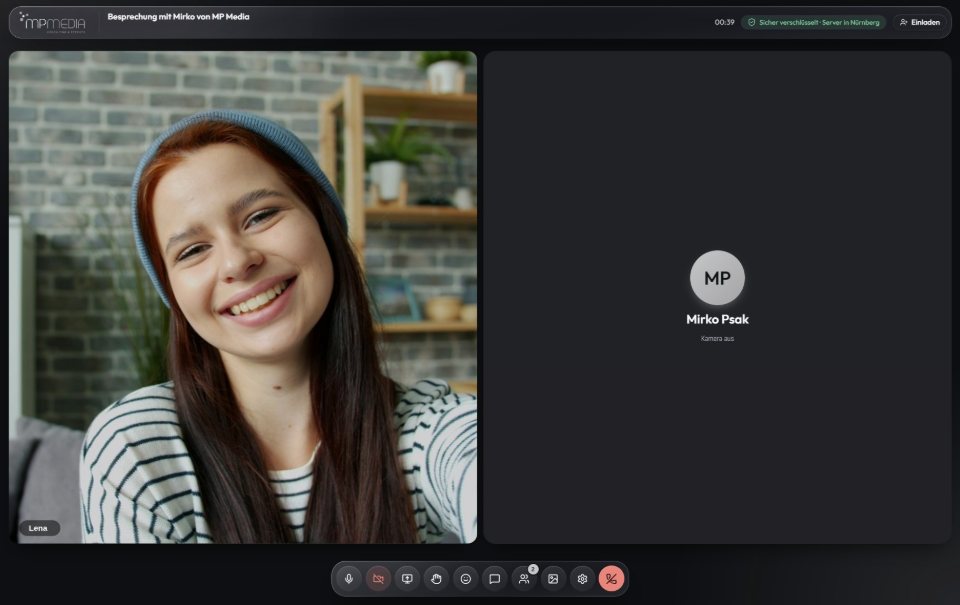Click the 00:39 call timer

pyautogui.click(x=724, y=23)
